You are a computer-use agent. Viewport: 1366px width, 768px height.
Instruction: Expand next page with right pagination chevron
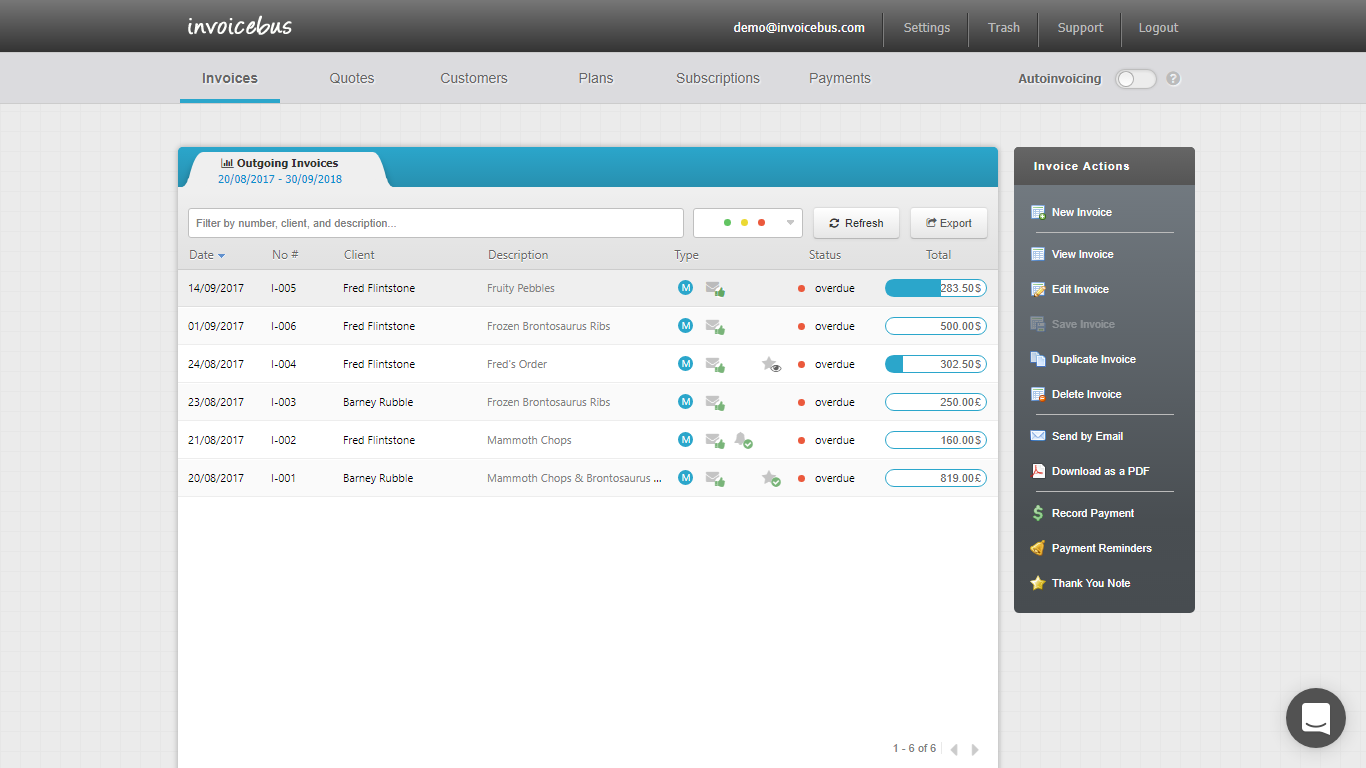click(x=975, y=748)
